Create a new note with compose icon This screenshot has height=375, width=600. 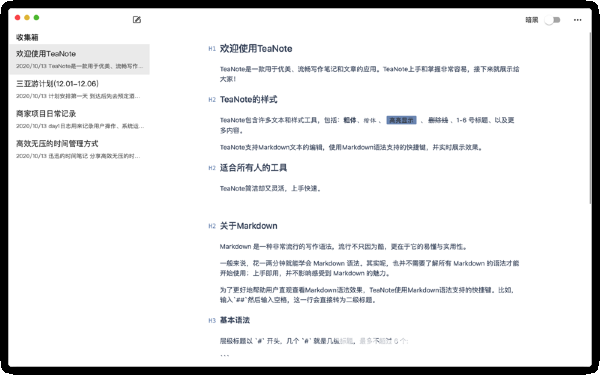(137, 20)
